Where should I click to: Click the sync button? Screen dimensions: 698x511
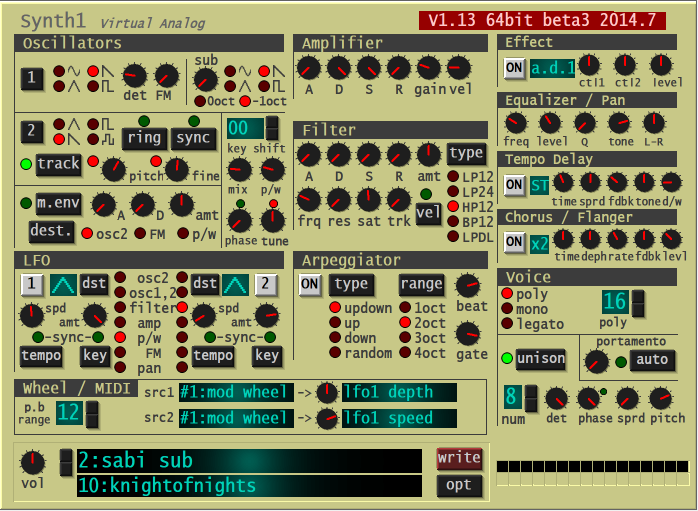click(193, 138)
